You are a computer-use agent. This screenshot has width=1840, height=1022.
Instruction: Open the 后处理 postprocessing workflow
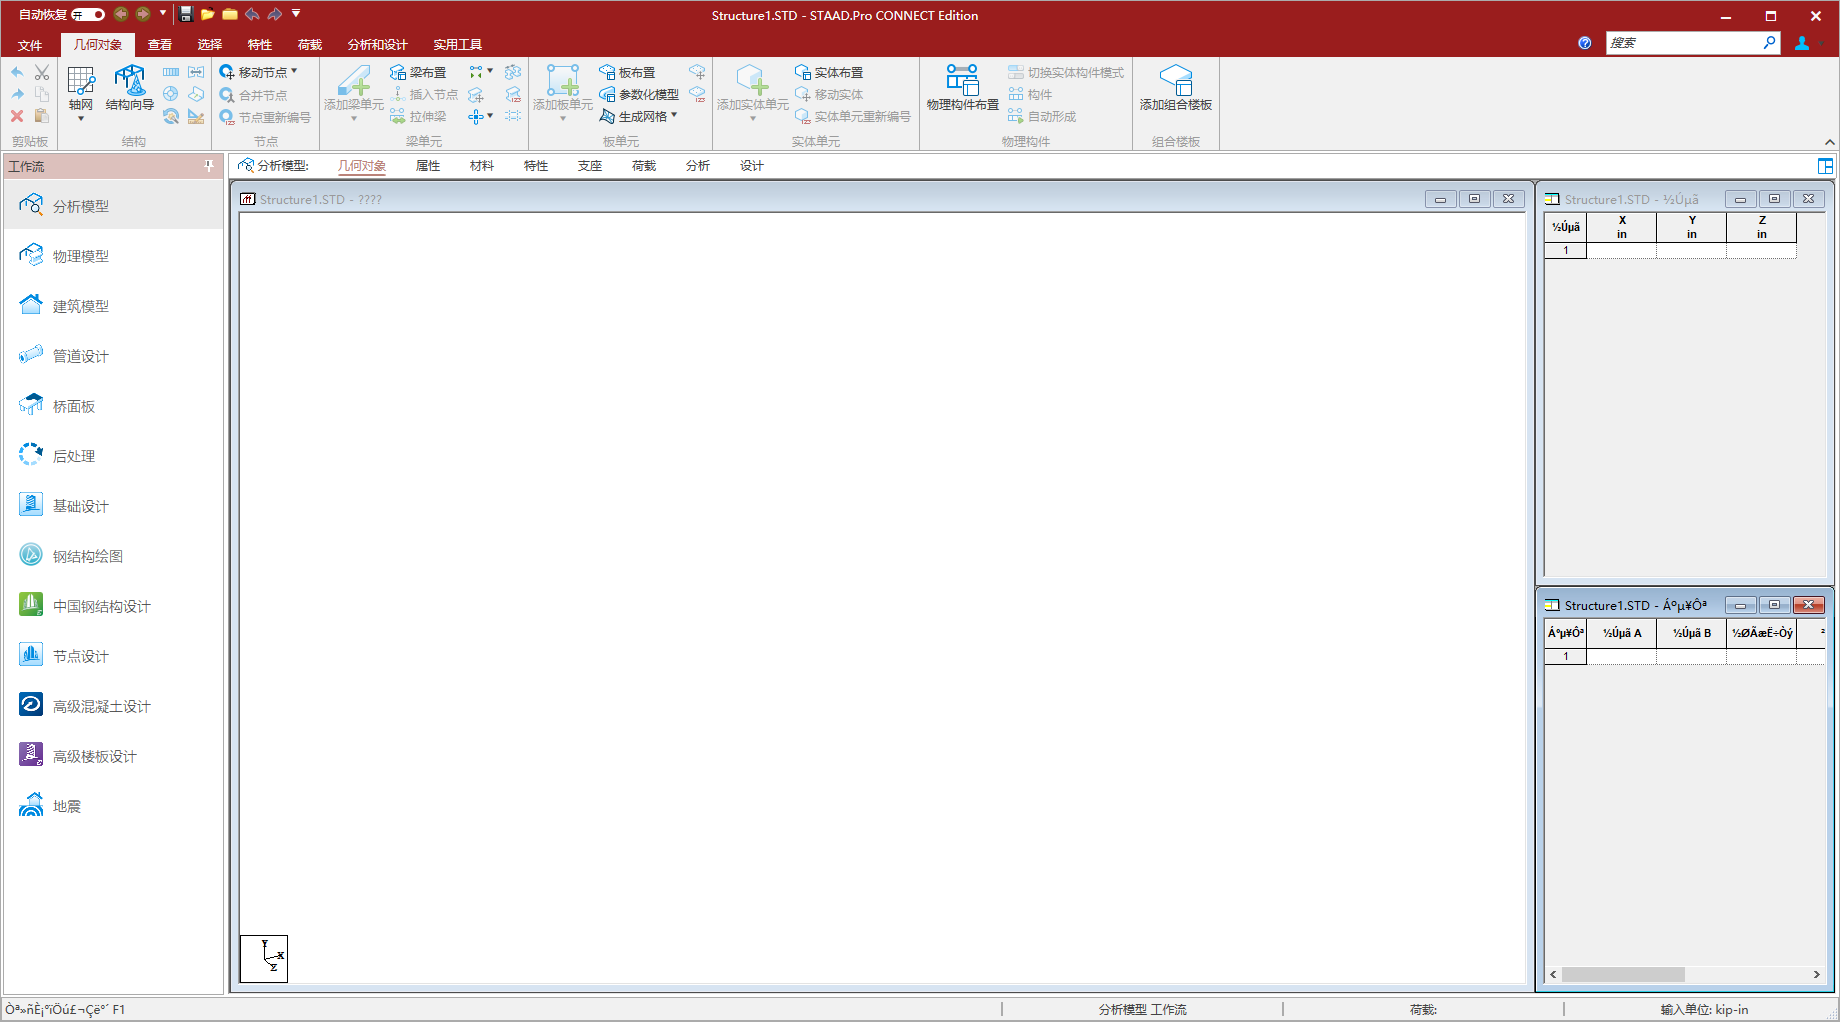point(113,456)
